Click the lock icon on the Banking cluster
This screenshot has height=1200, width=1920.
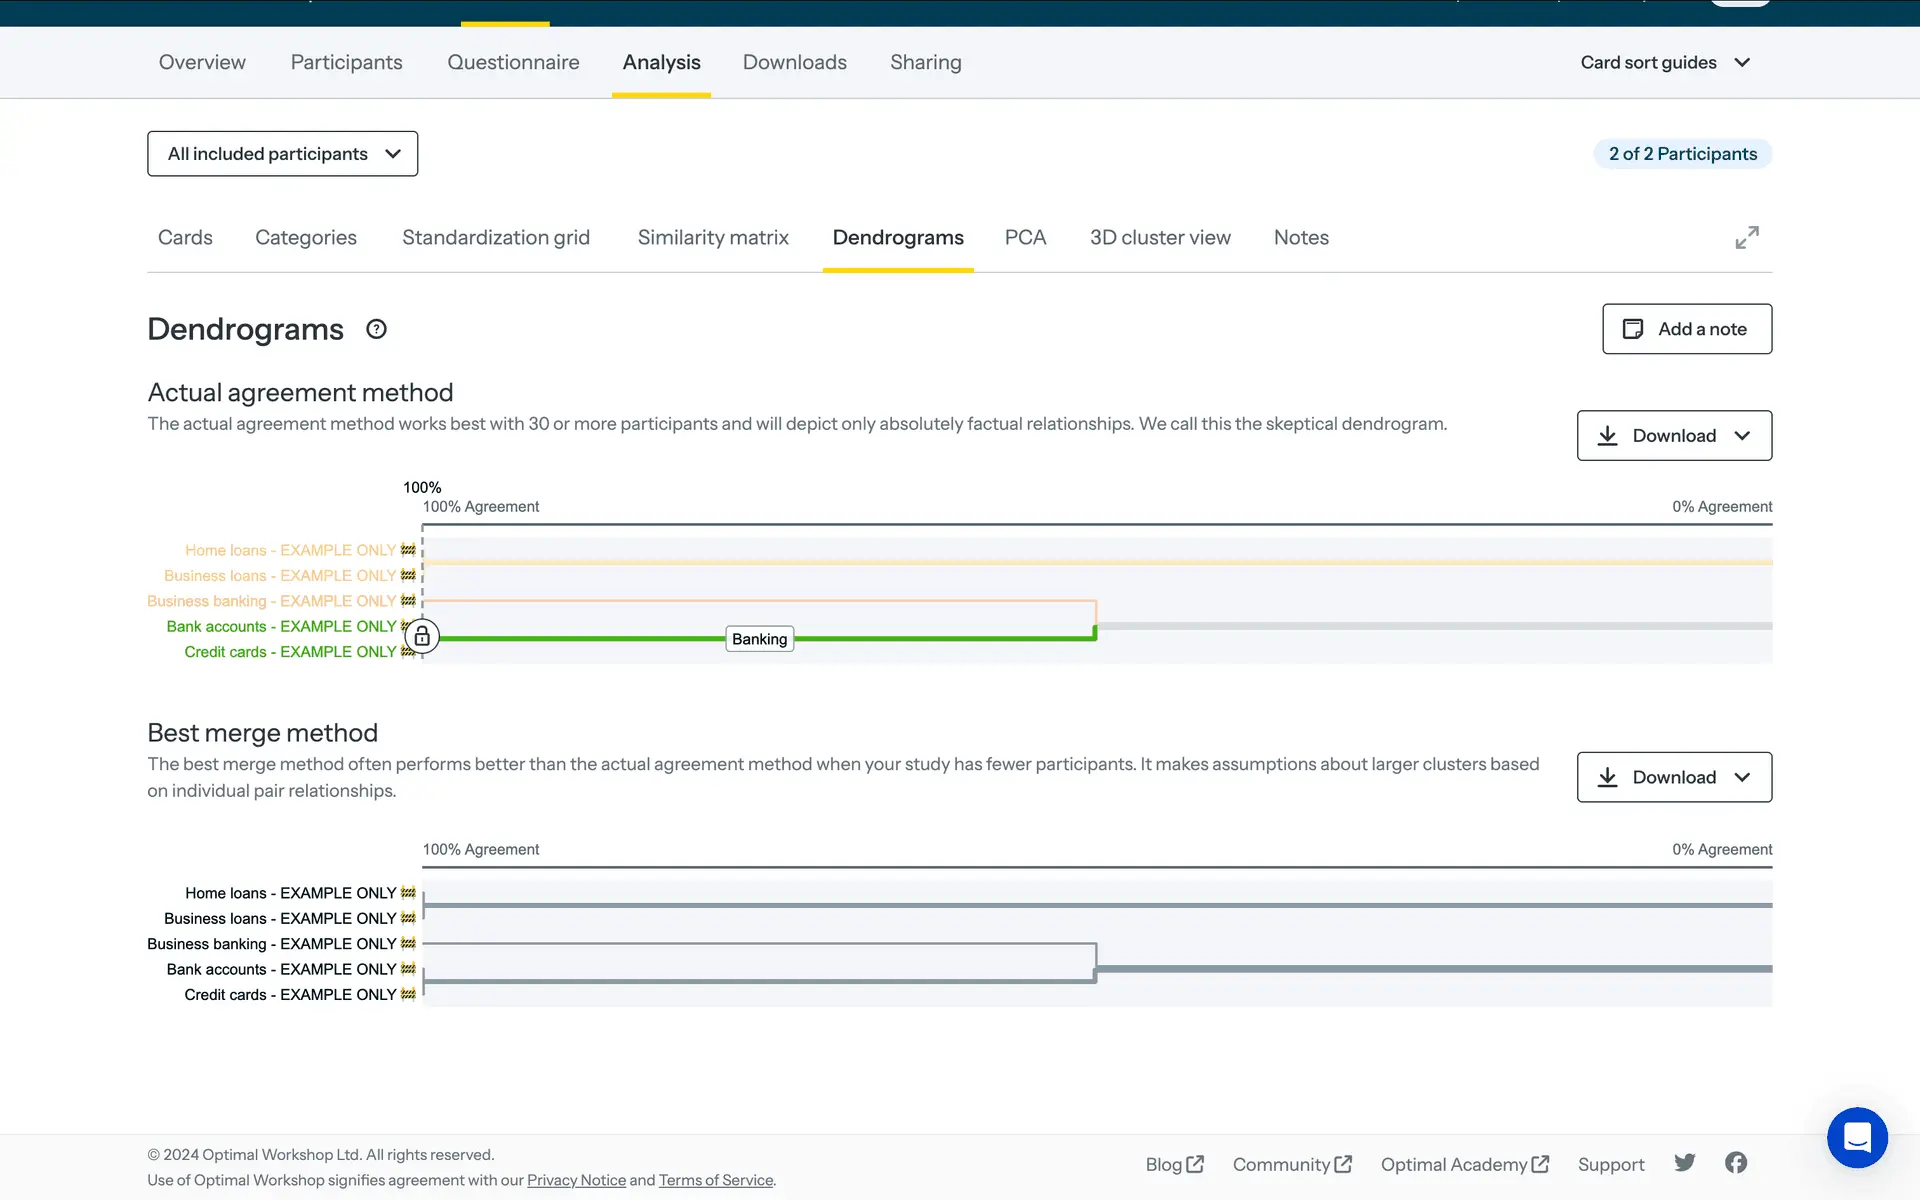[422, 636]
